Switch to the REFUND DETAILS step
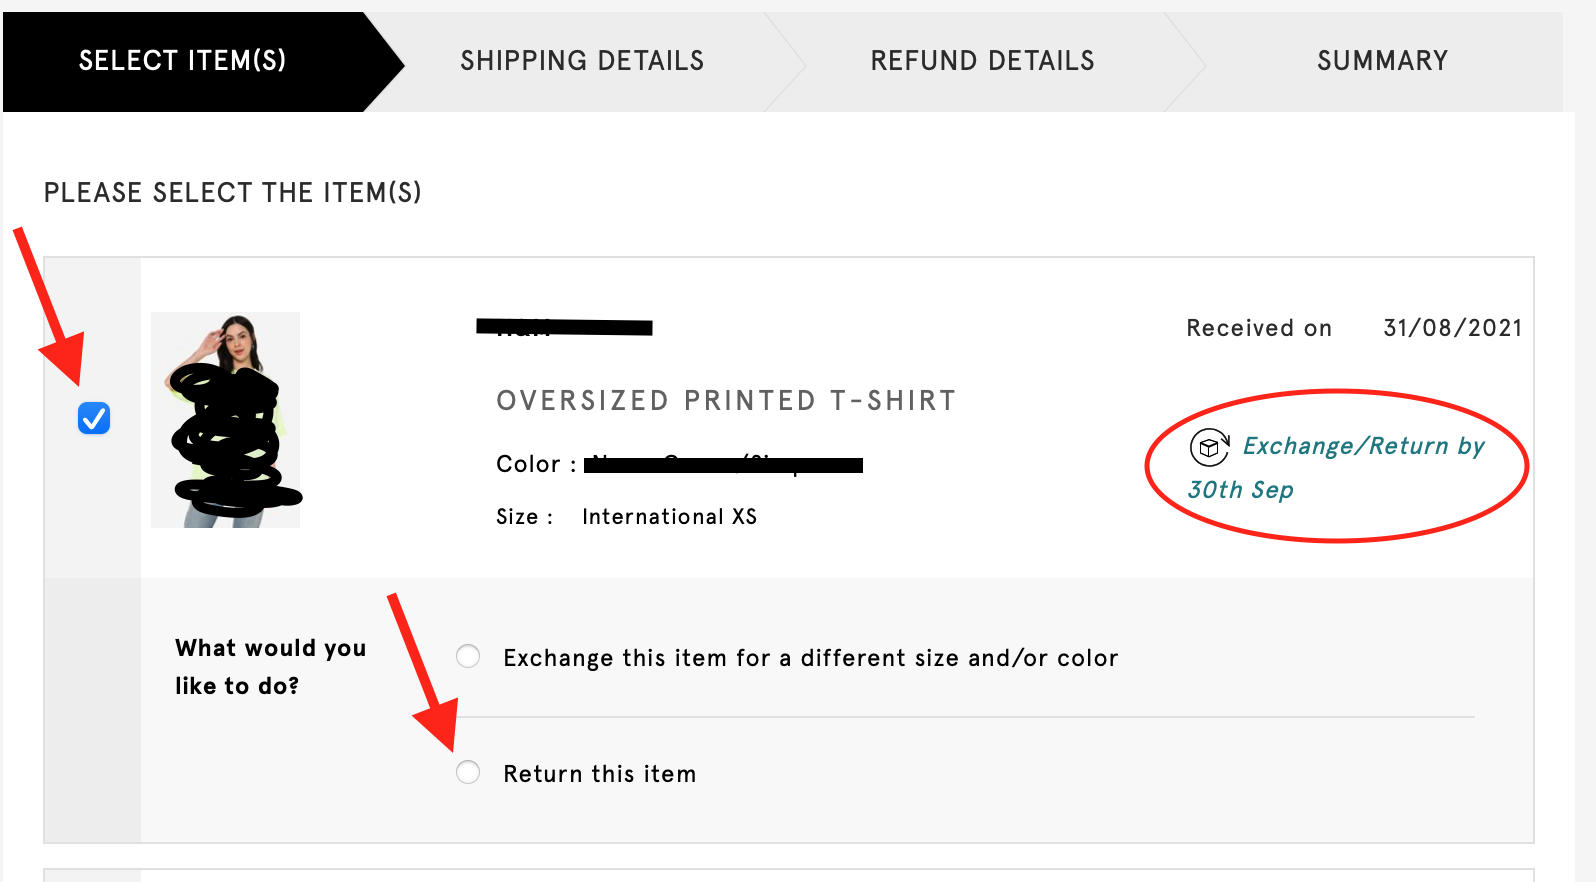 tap(982, 60)
